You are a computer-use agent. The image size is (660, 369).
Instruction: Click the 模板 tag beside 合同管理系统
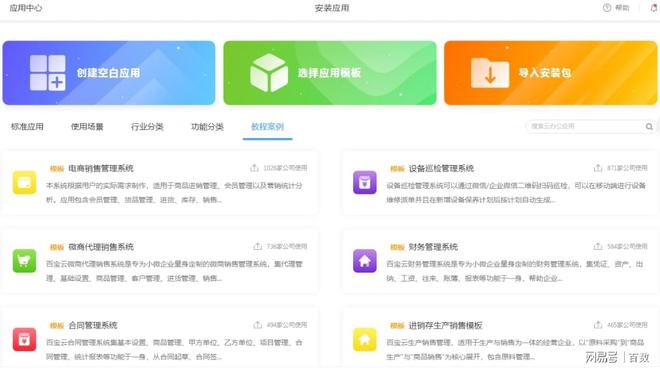(x=57, y=326)
